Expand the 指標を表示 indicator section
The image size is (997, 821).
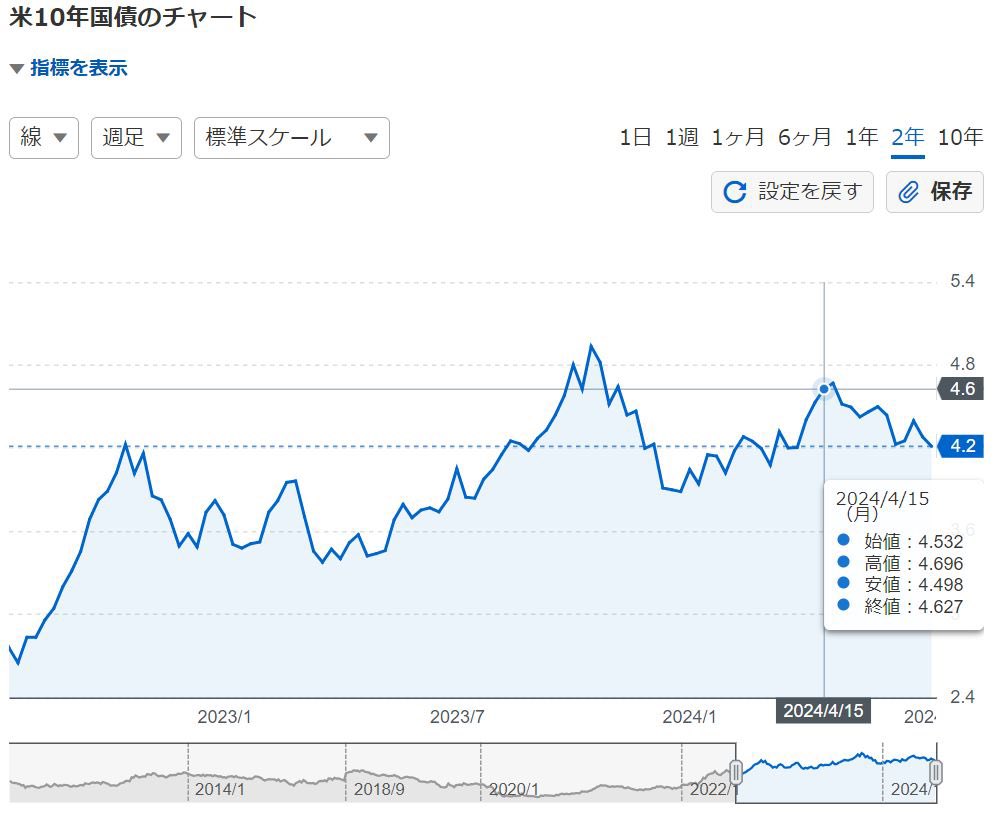[69, 68]
